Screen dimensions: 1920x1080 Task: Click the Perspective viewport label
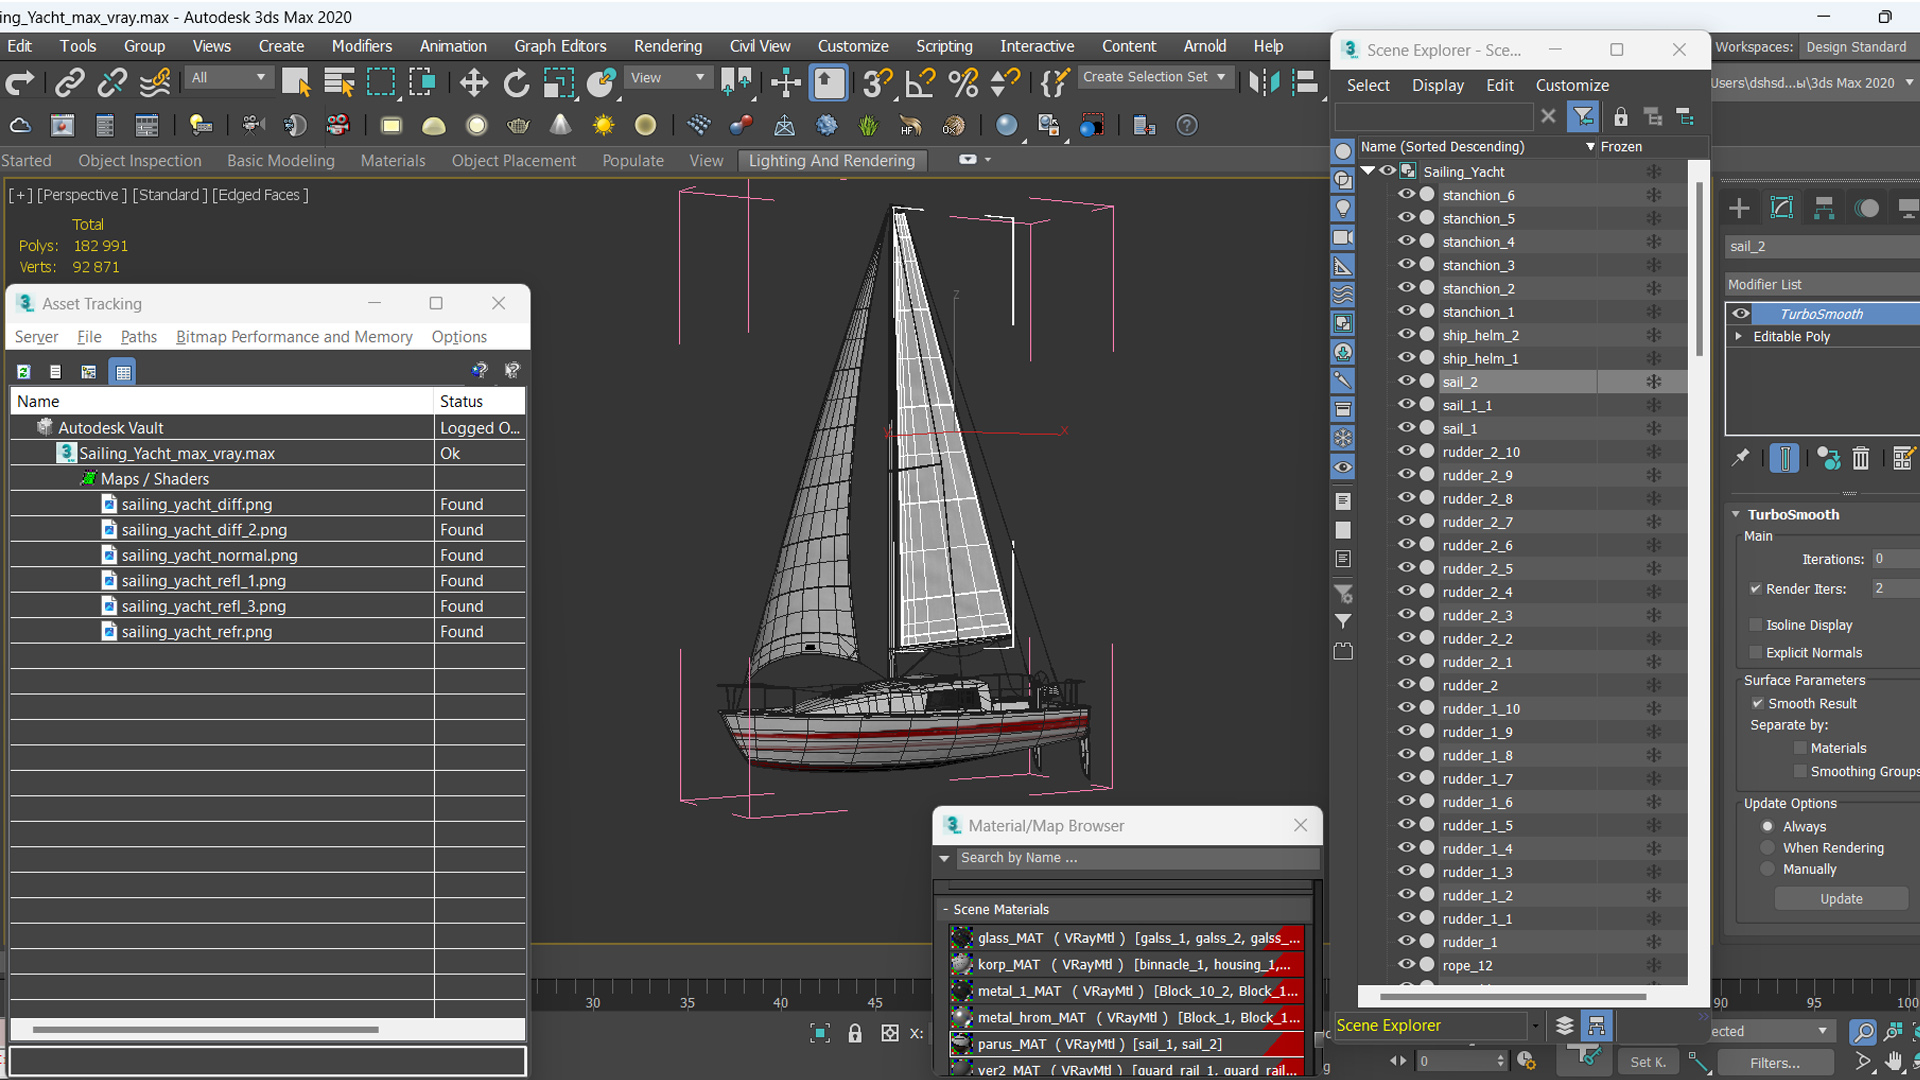click(x=82, y=195)
